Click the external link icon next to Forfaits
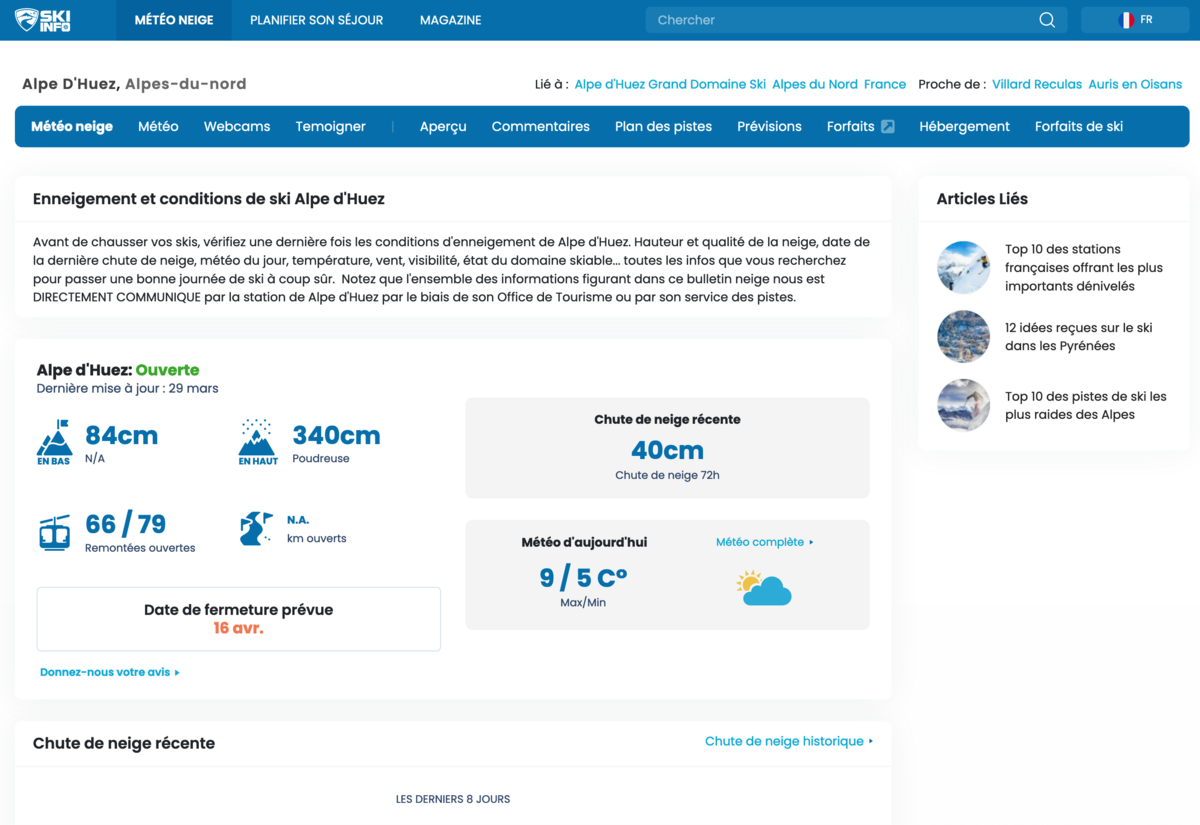The image size is (1200, 825). pos(887,127)
